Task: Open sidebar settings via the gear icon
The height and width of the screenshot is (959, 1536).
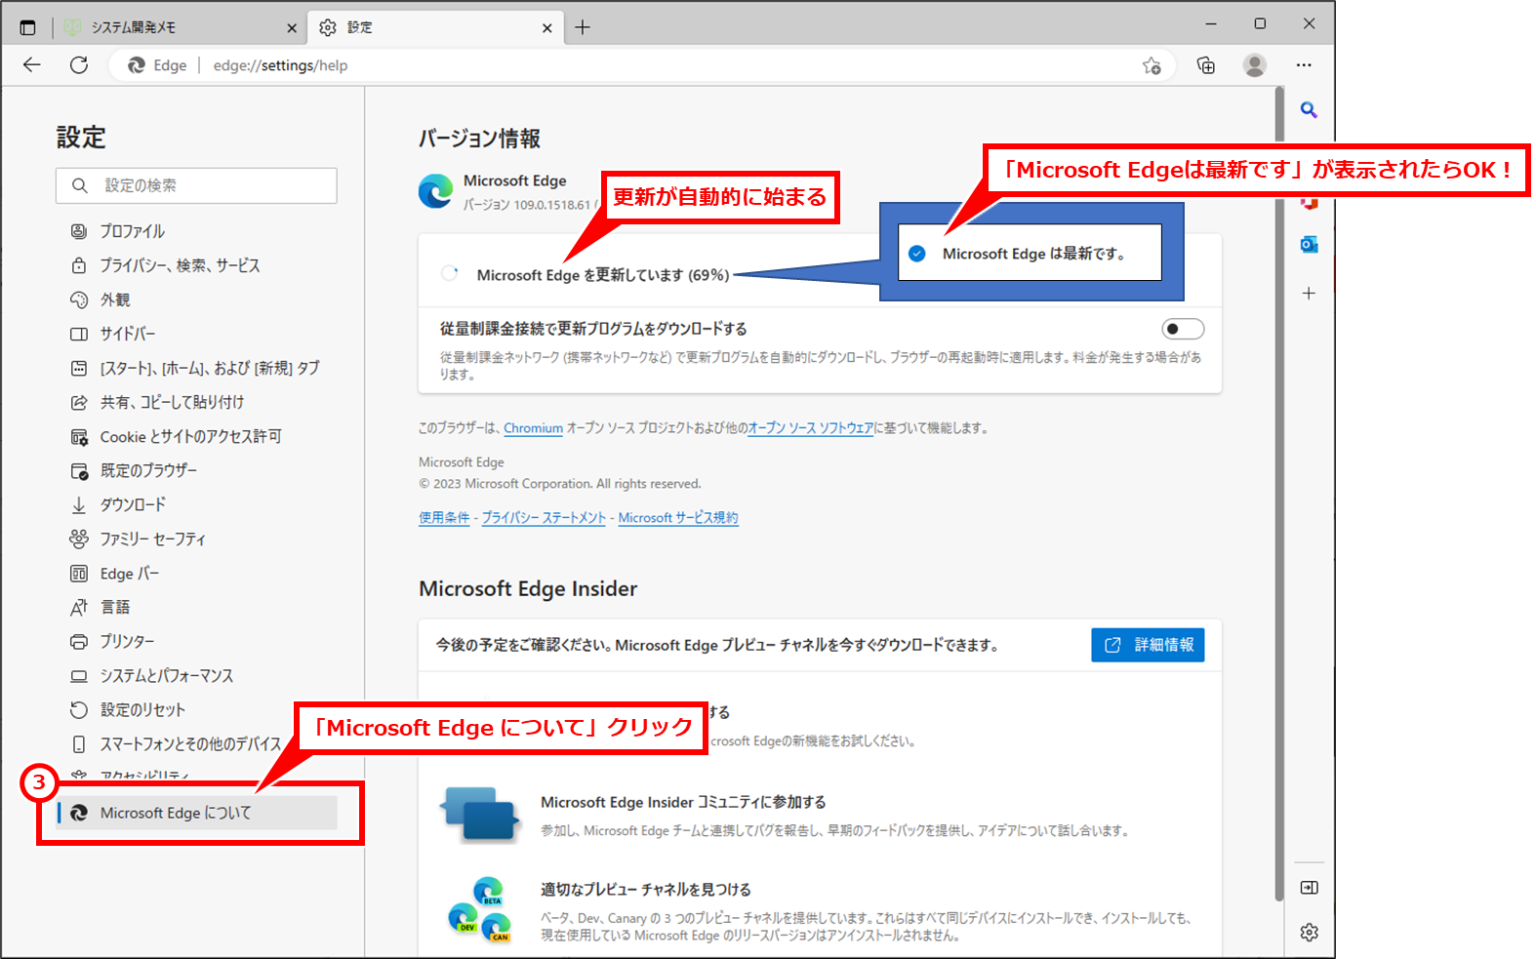Action: tap(1308, 931)
